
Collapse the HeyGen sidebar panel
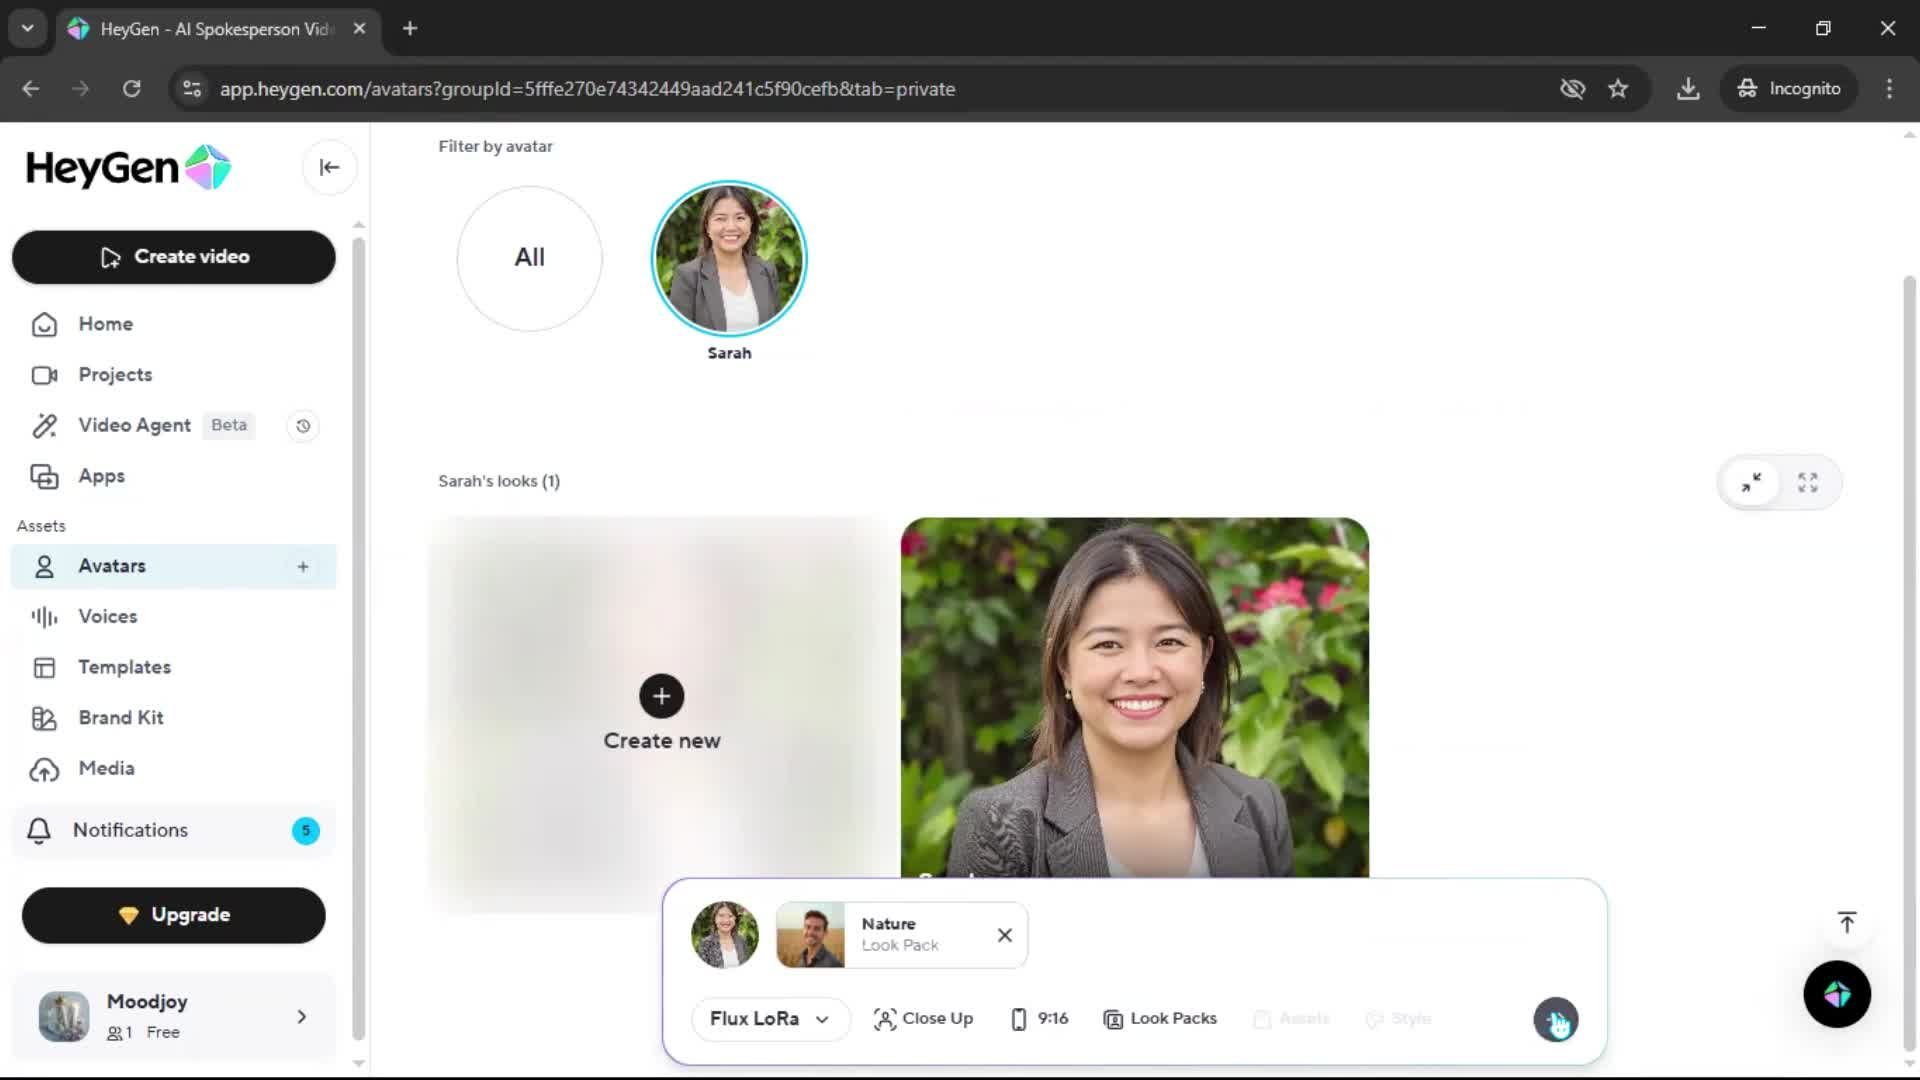pos(329,167)
